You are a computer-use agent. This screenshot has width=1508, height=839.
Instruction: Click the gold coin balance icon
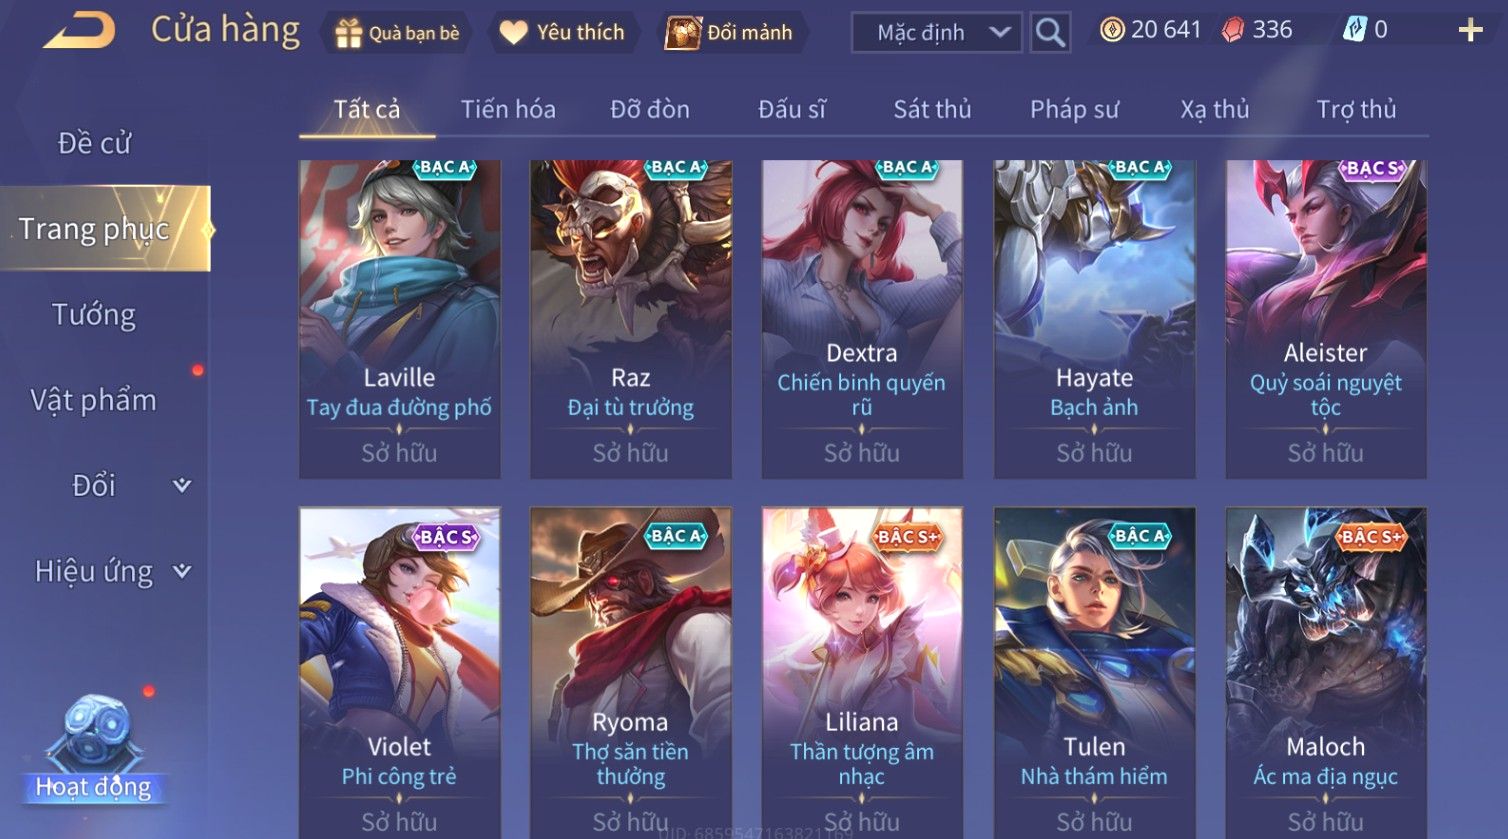click(x=1112, y=30)
